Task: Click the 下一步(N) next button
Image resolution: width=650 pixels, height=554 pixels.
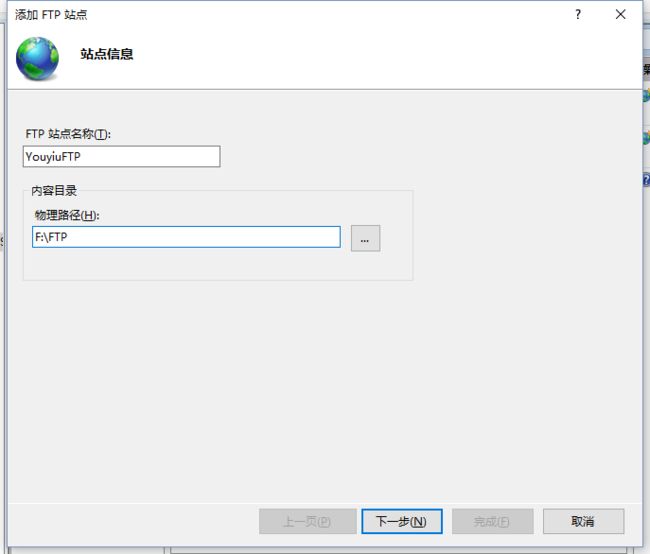Action: (402, 521)
